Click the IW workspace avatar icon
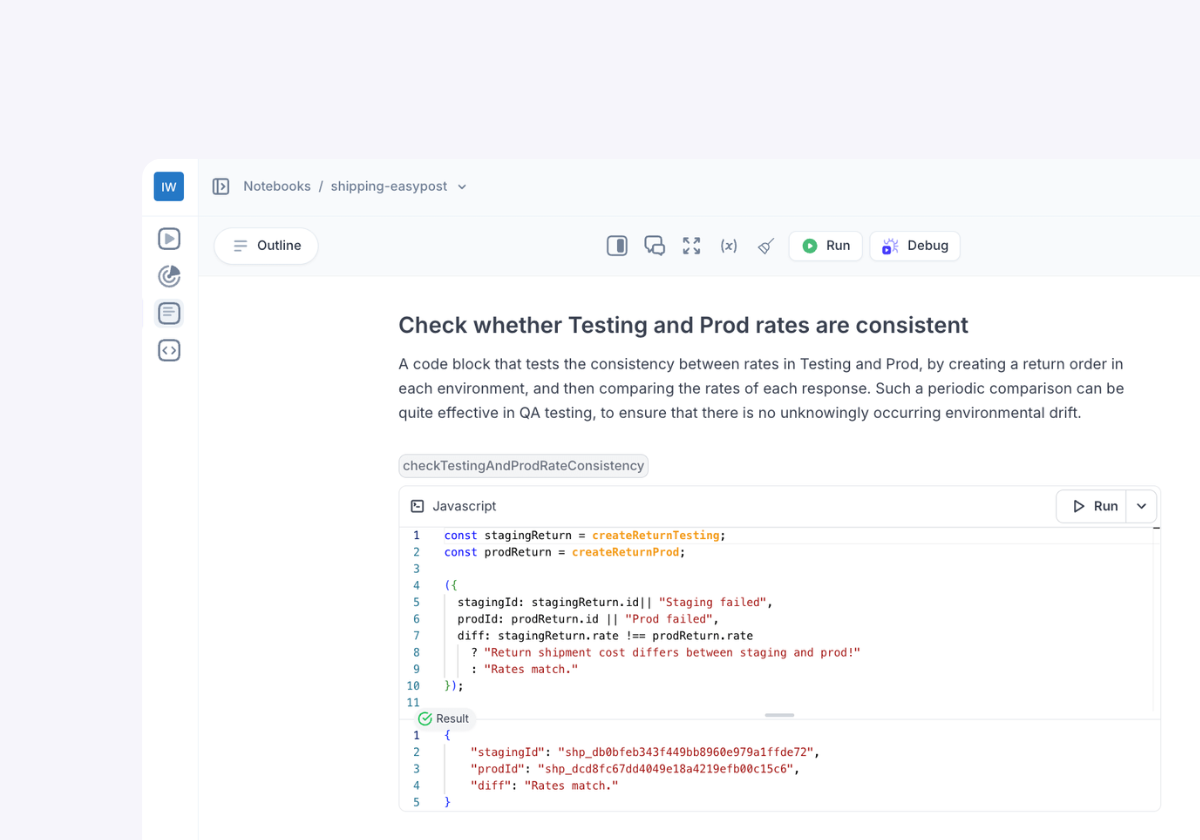Image resolution: width=1200 pixels, height=840 pixels. pos(168,187)
